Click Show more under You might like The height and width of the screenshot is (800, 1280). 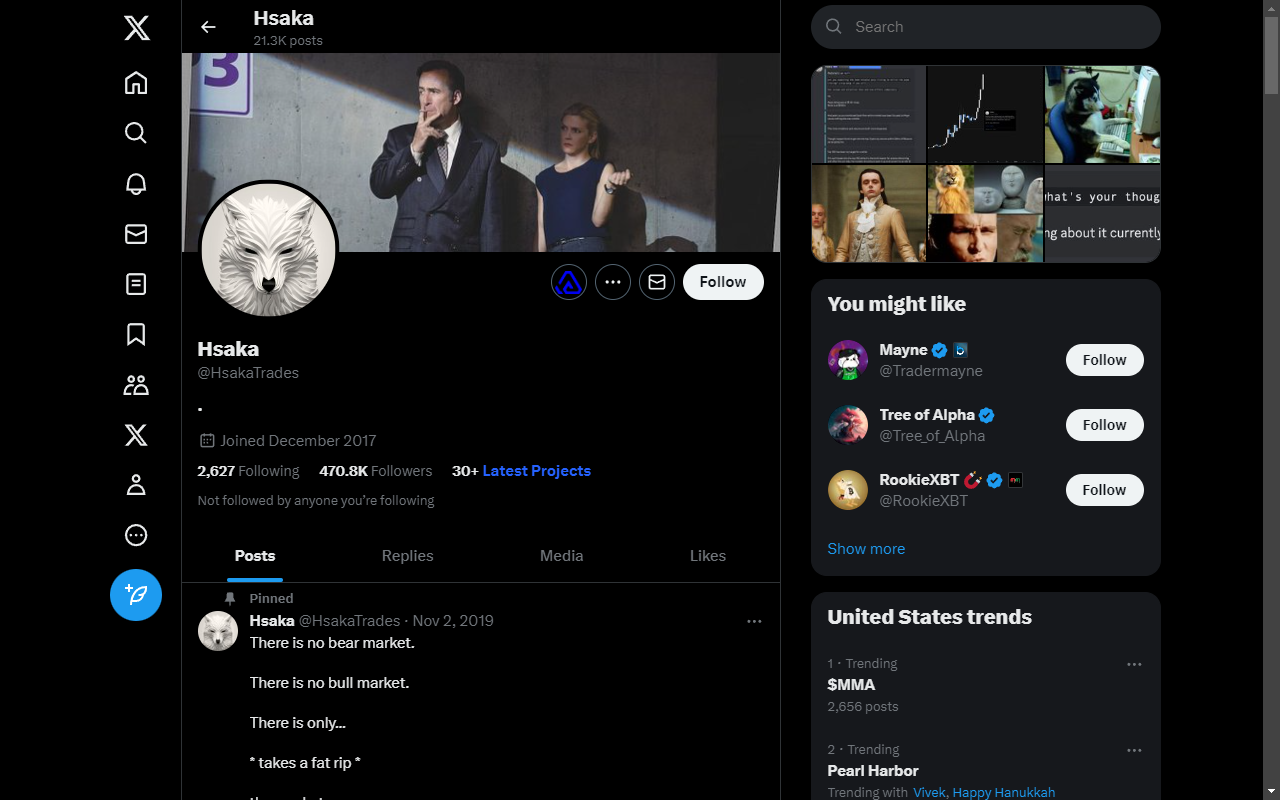click(866, 549)
